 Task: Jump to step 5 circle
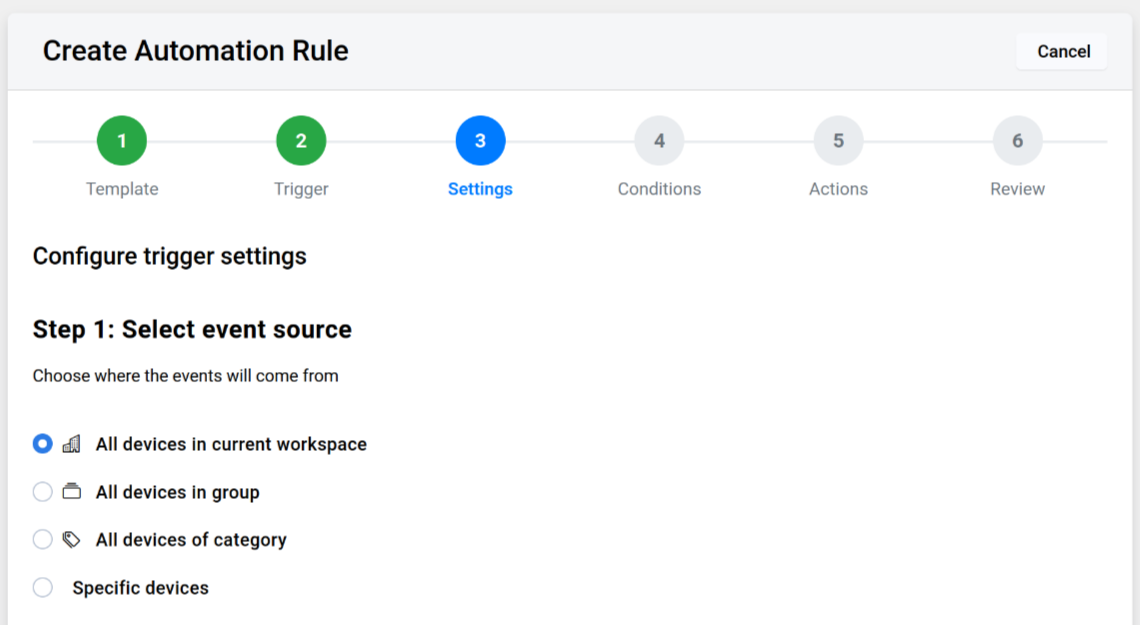click(x=838, y=141)
